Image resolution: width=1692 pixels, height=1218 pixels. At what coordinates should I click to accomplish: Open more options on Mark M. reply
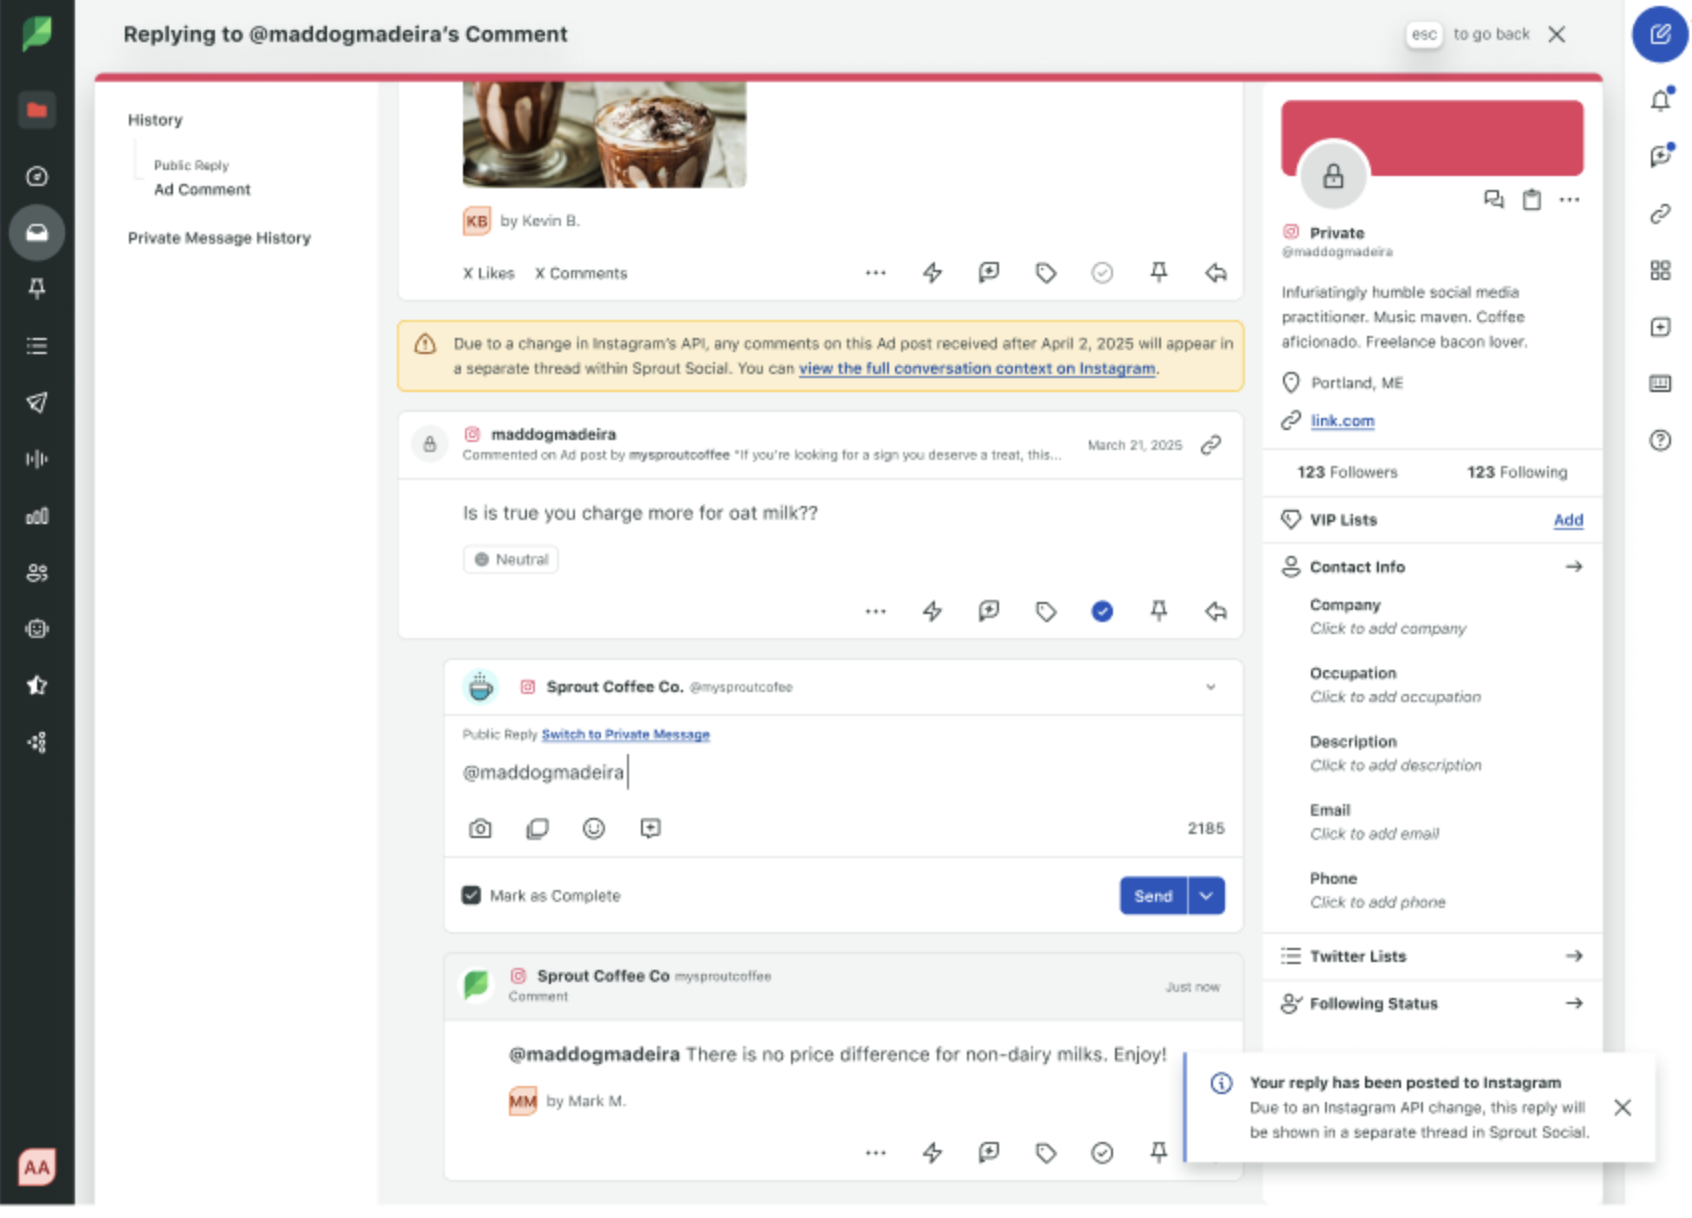pos(876,1153)
